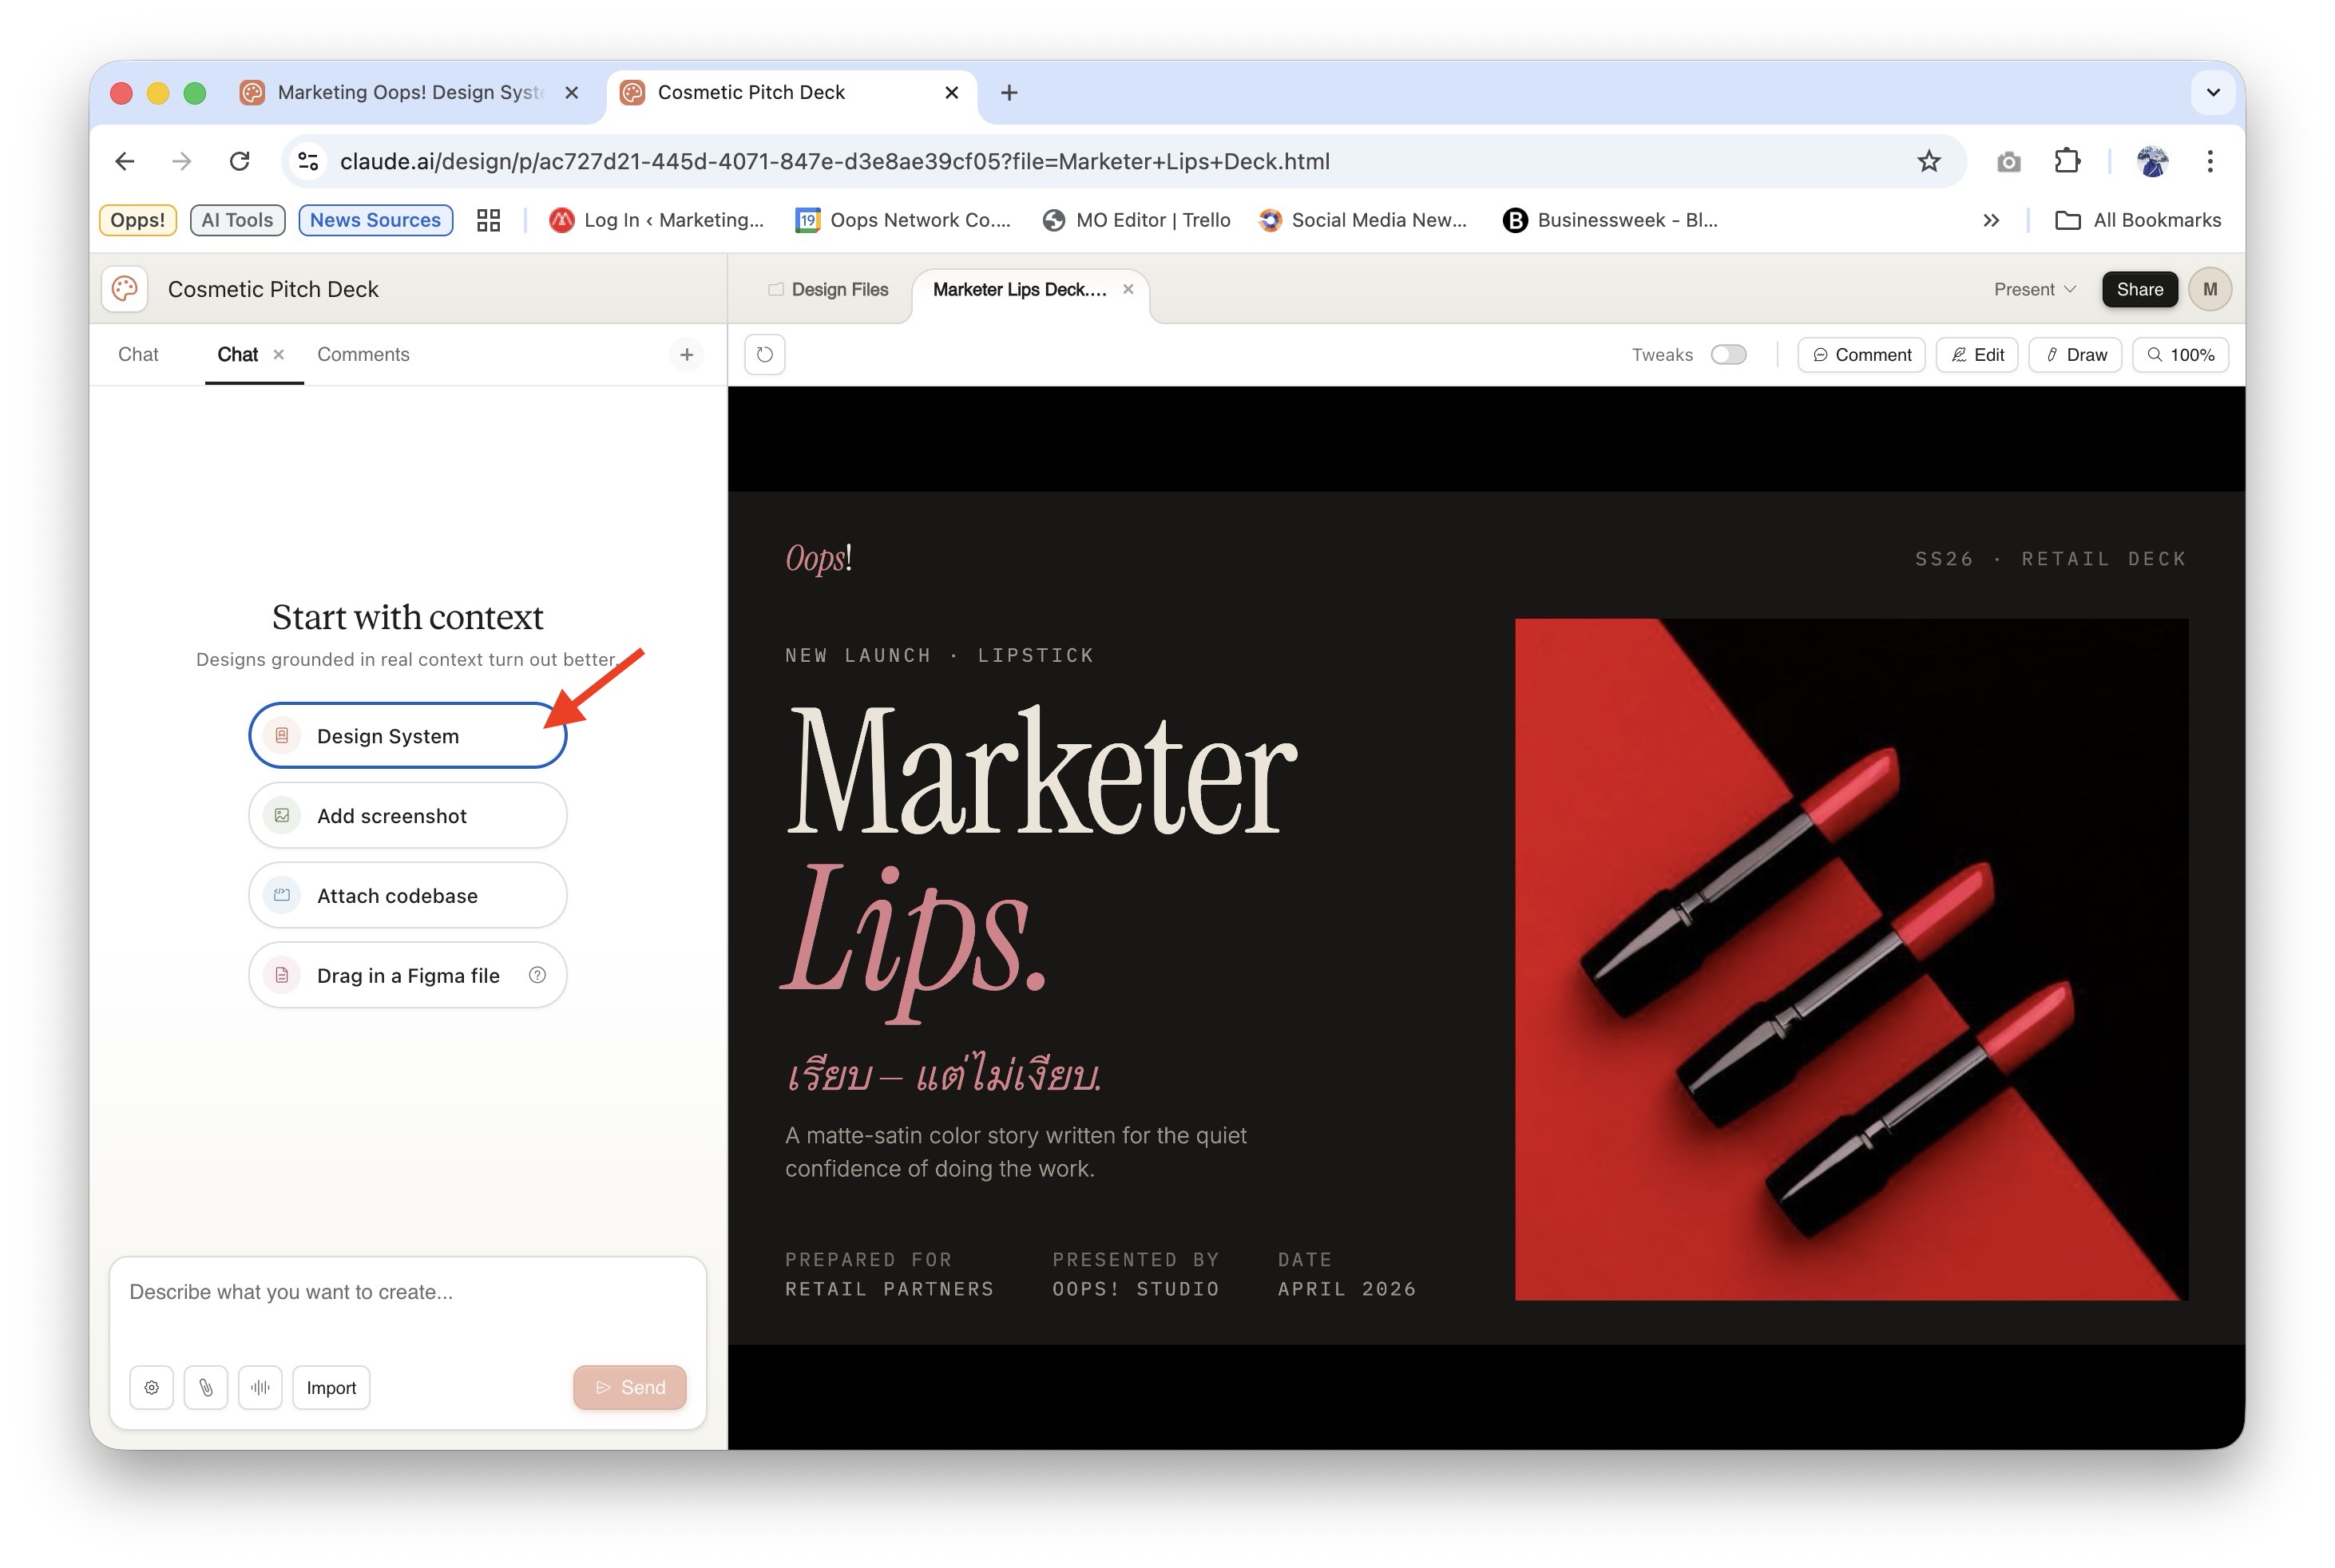Click the Figma file help icon
2335x1568 pixels.
[537, 975]
